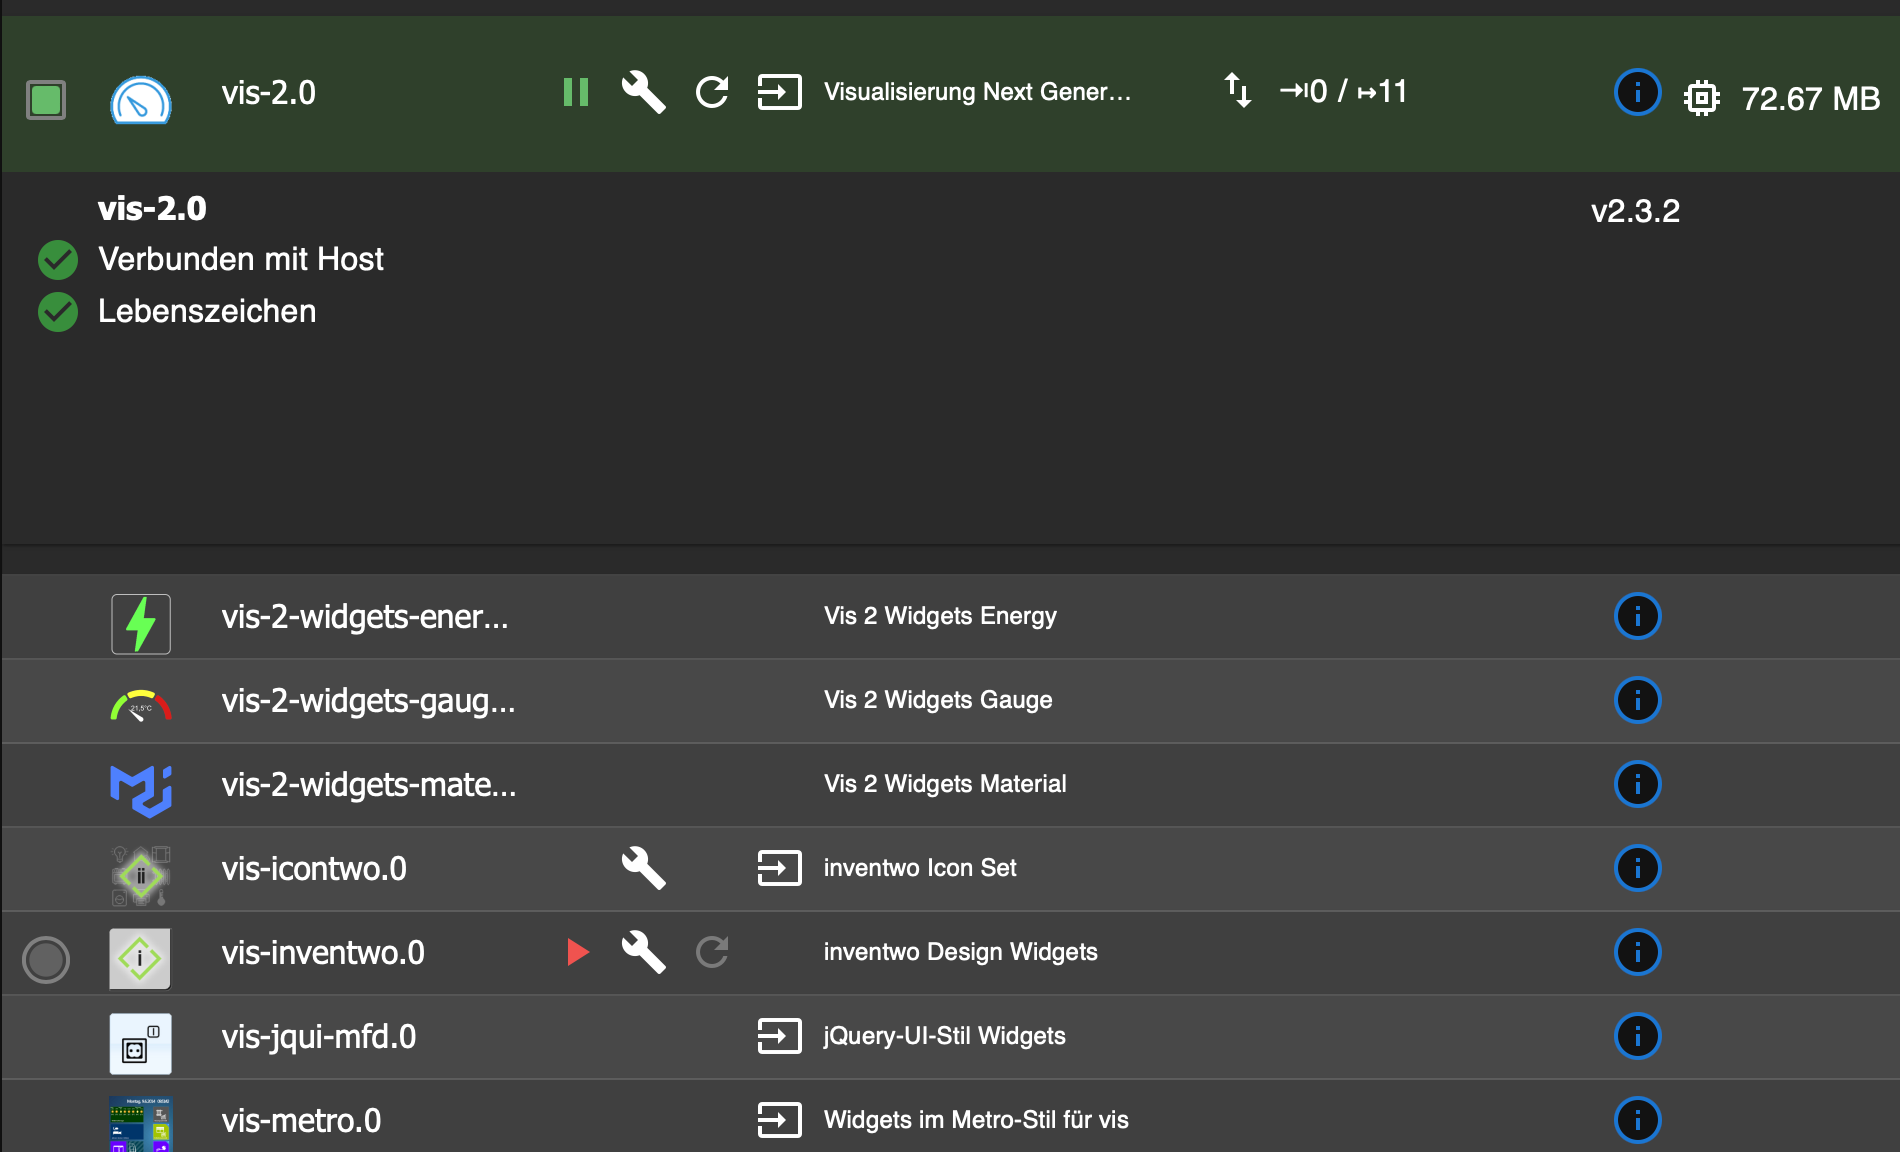Click the 'Lebenszeichen' status text
Screen dimensions: 1900x1152
coord(207,312)
